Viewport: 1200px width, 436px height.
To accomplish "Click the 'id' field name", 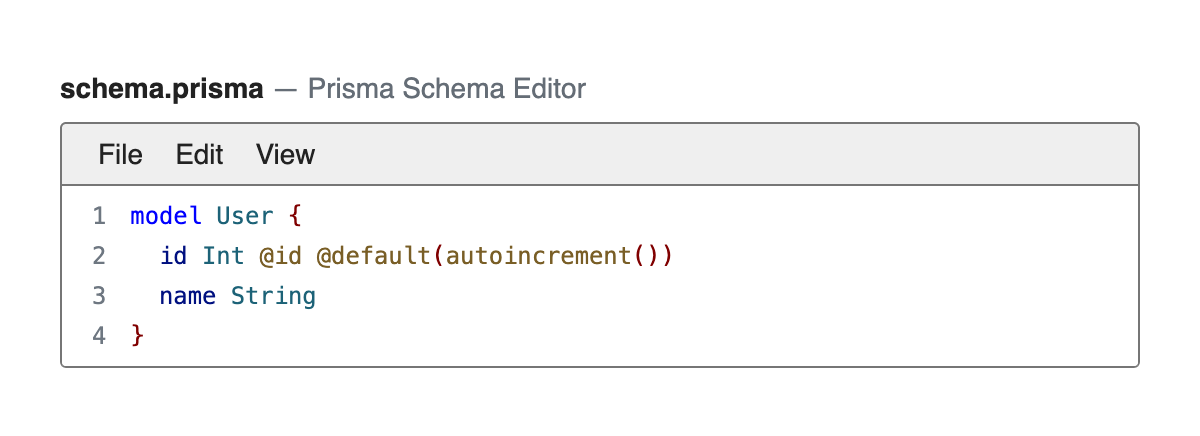I will click(173, 256).
